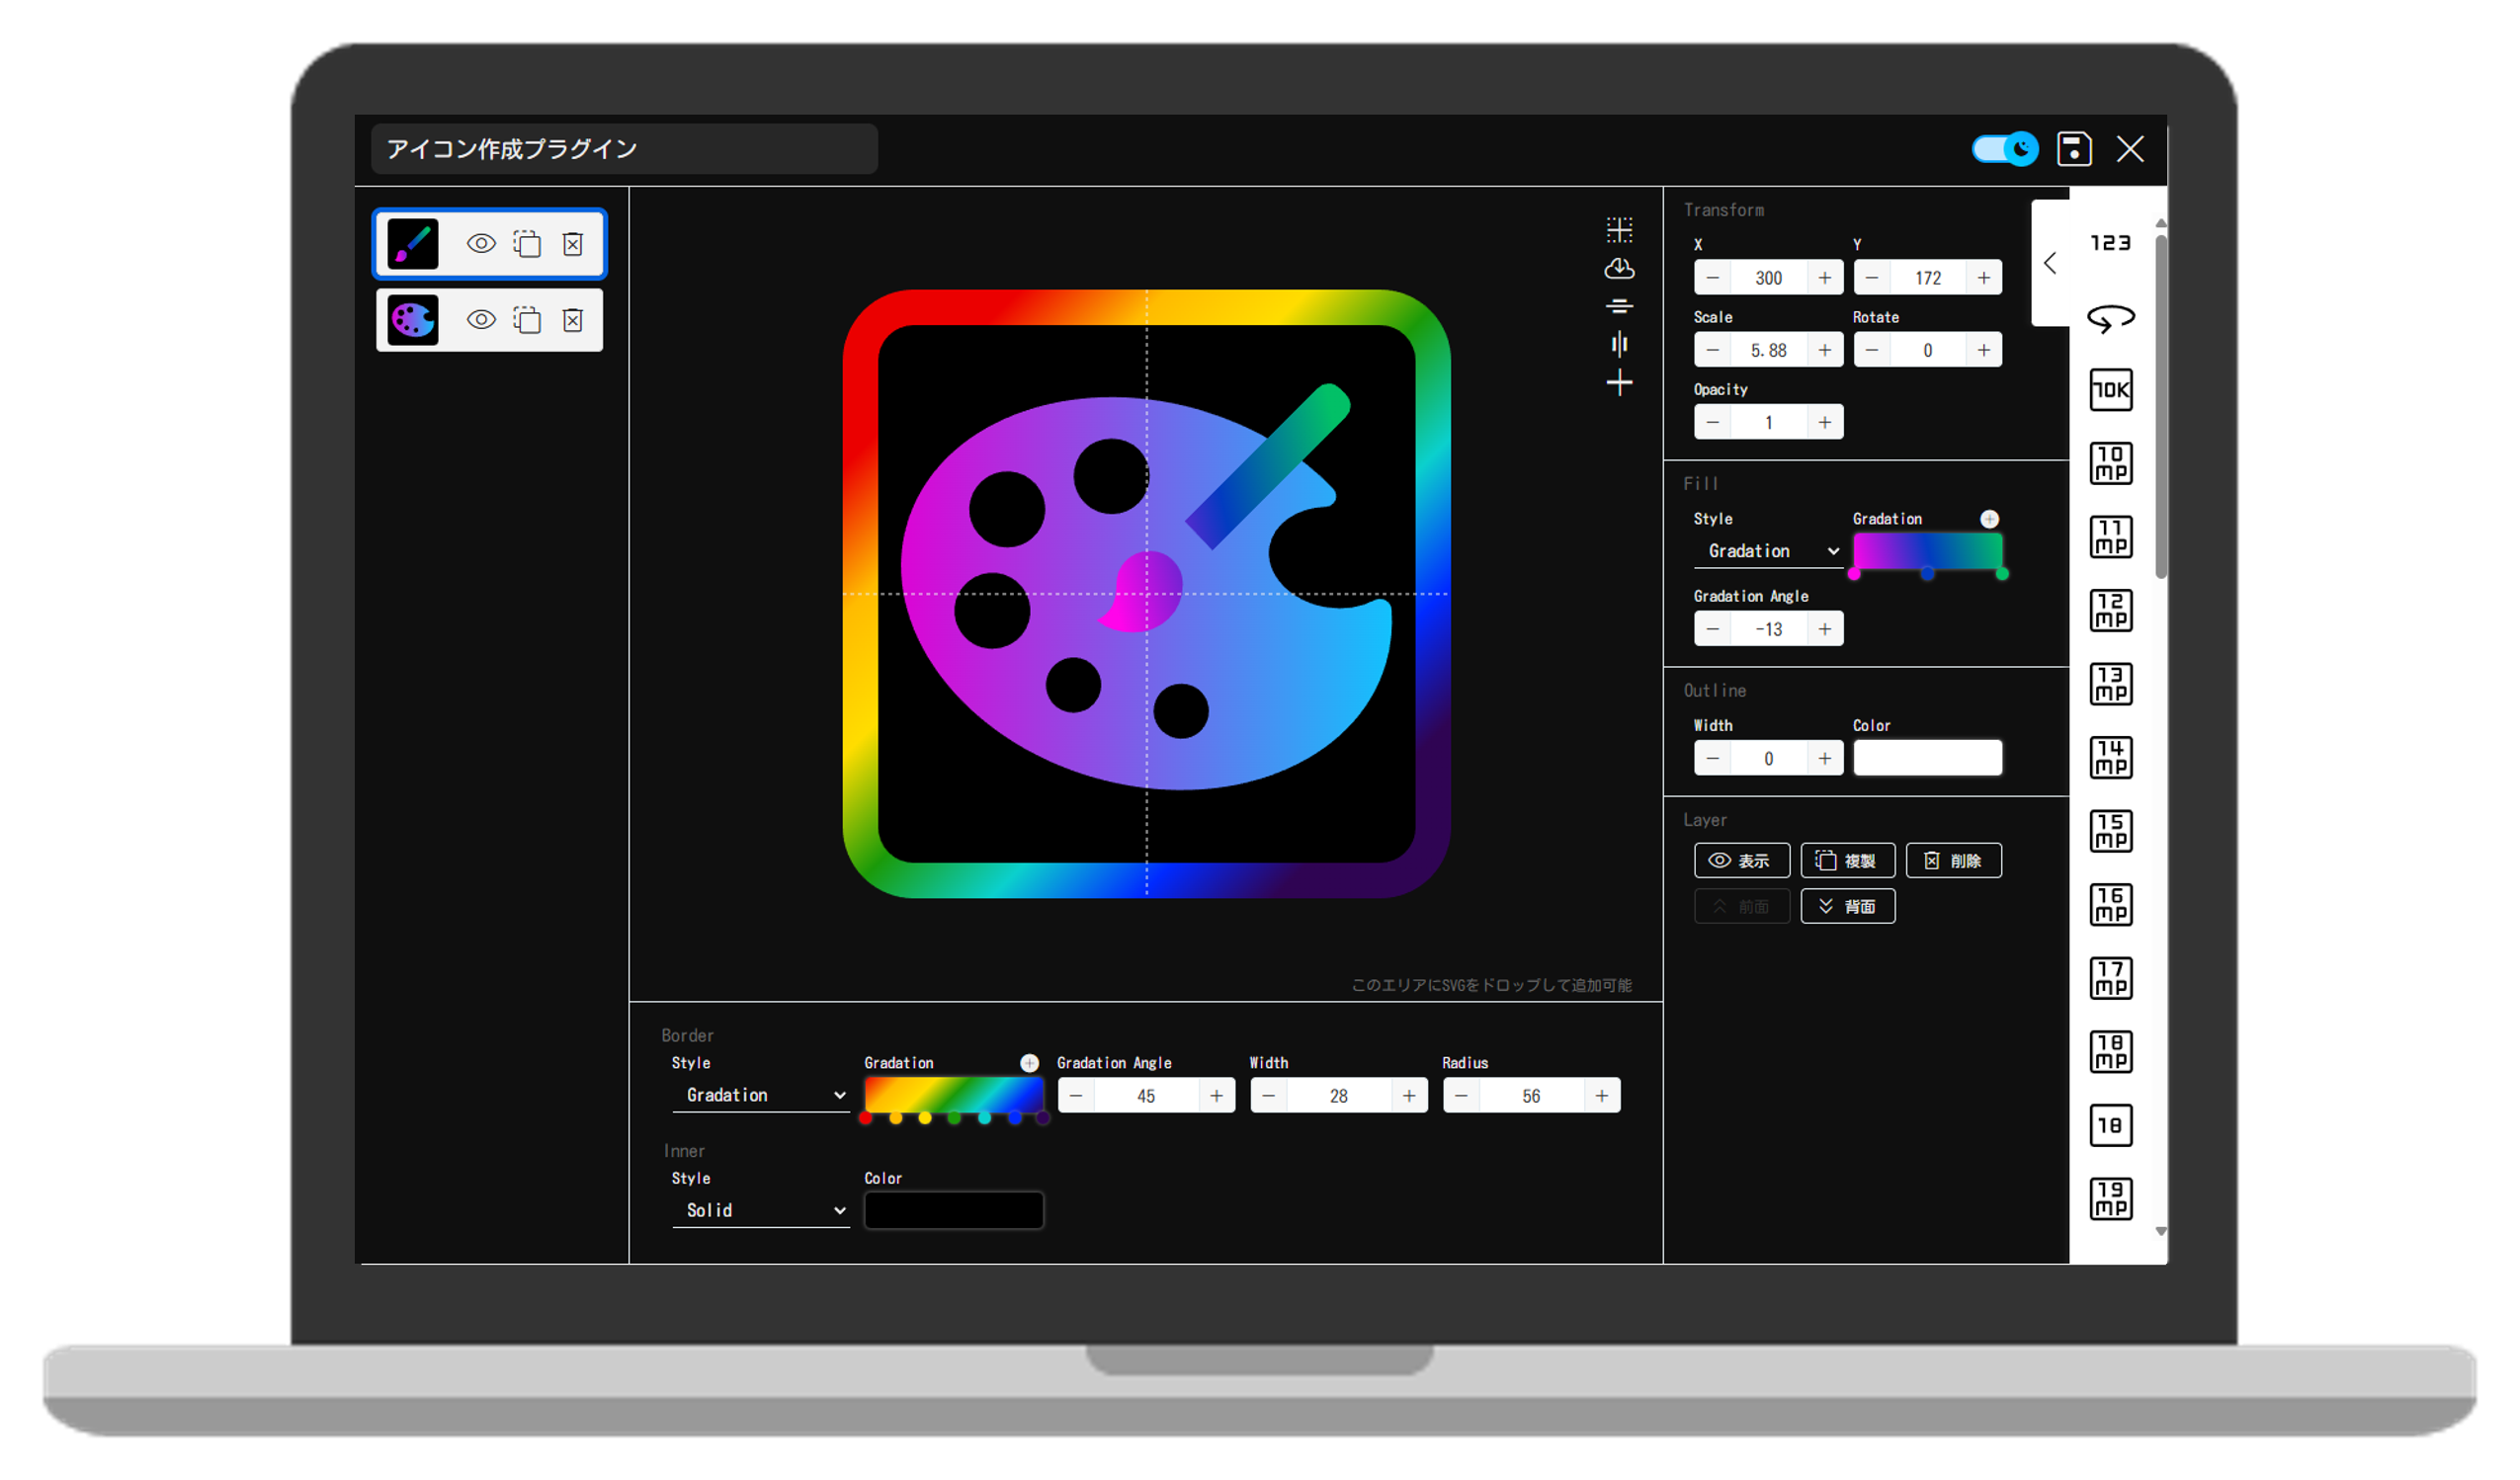2520x1480 pixels.
Task: Click the save icon in the header
Action: 2073,149
